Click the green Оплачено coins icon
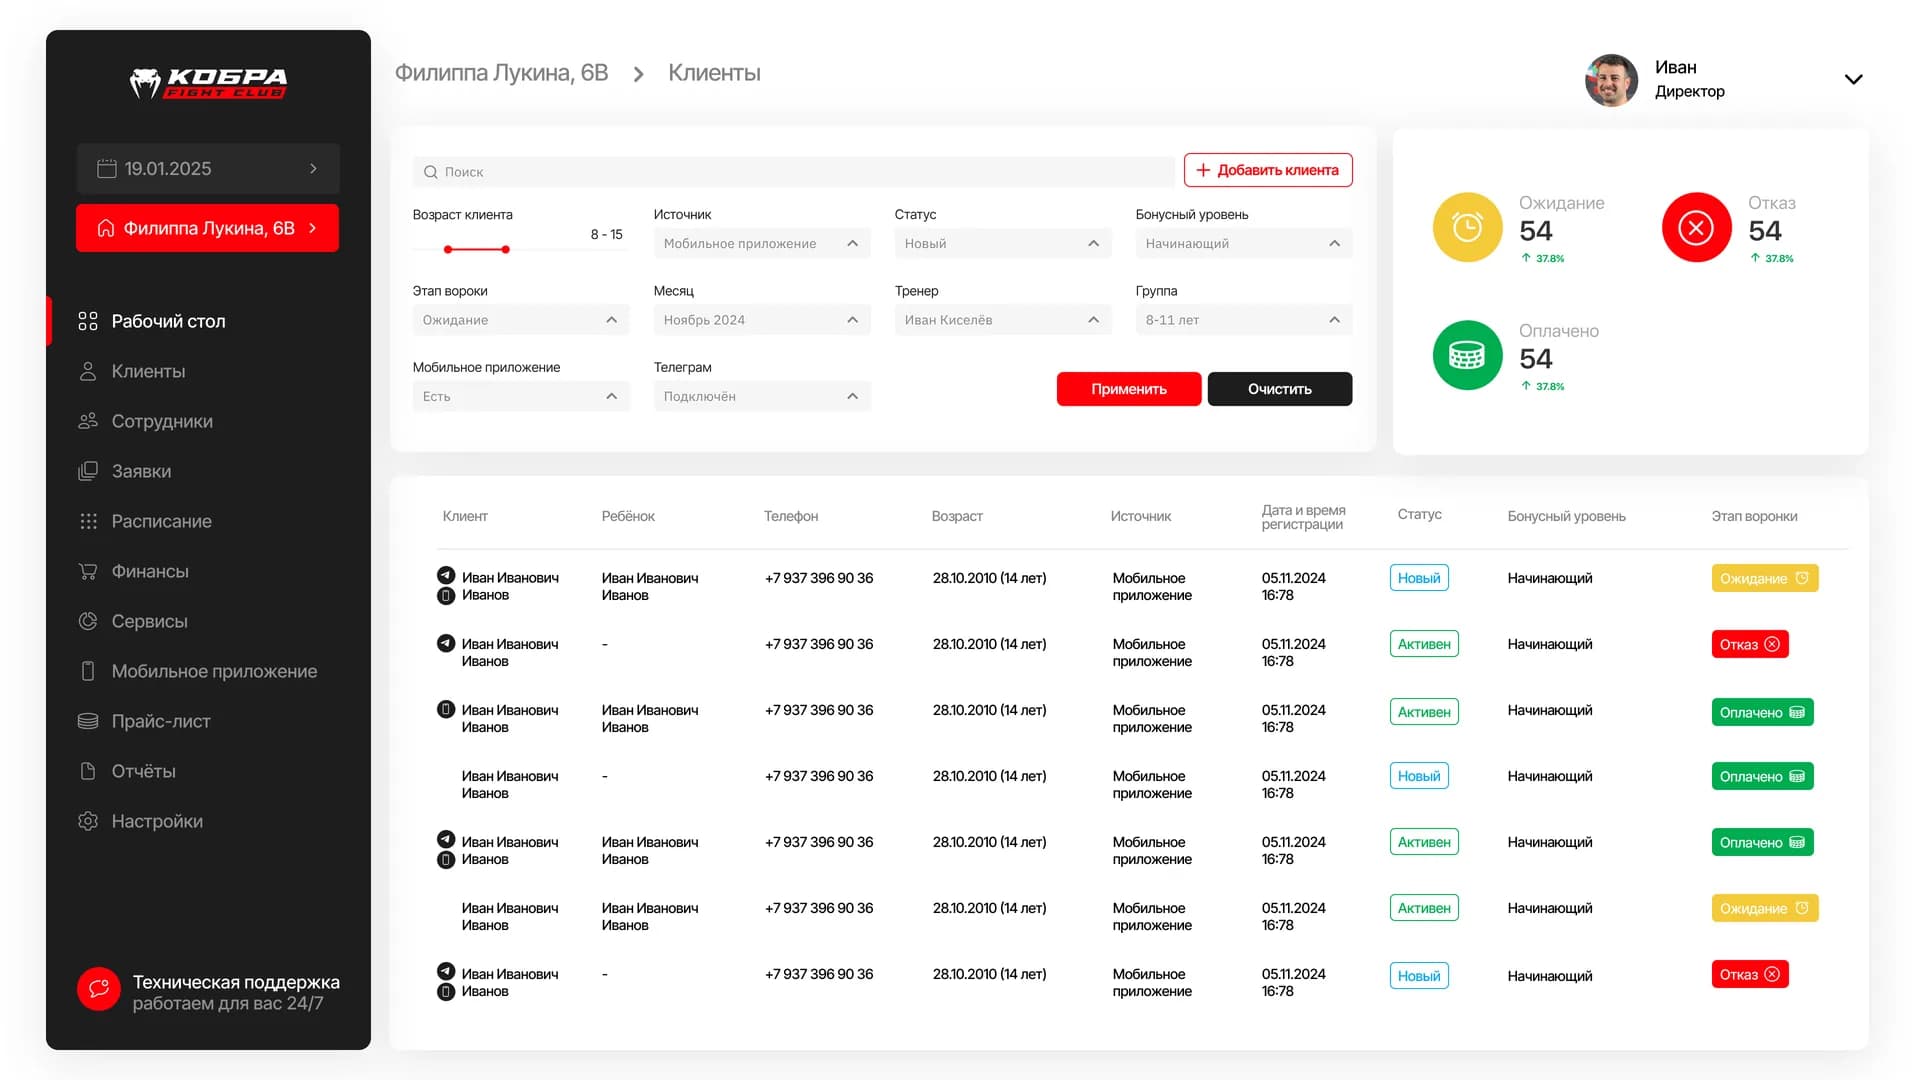The height and width of the screenshot is (1080, 1920). 1467,355
